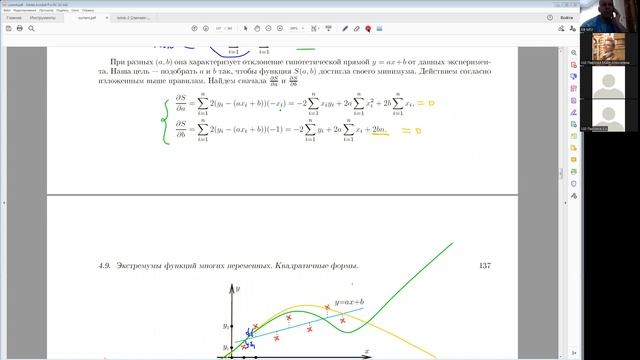Image resolution: width=640 pixels, height=360 pixels.
Task: Select the second blank avatar participant tile
Action: coord(608,116)
